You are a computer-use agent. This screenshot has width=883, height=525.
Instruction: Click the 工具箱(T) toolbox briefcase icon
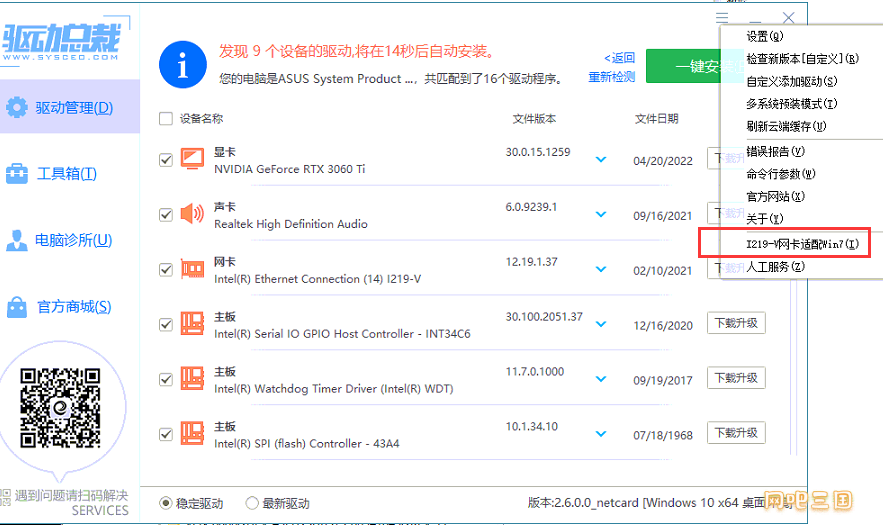point(17,173)
